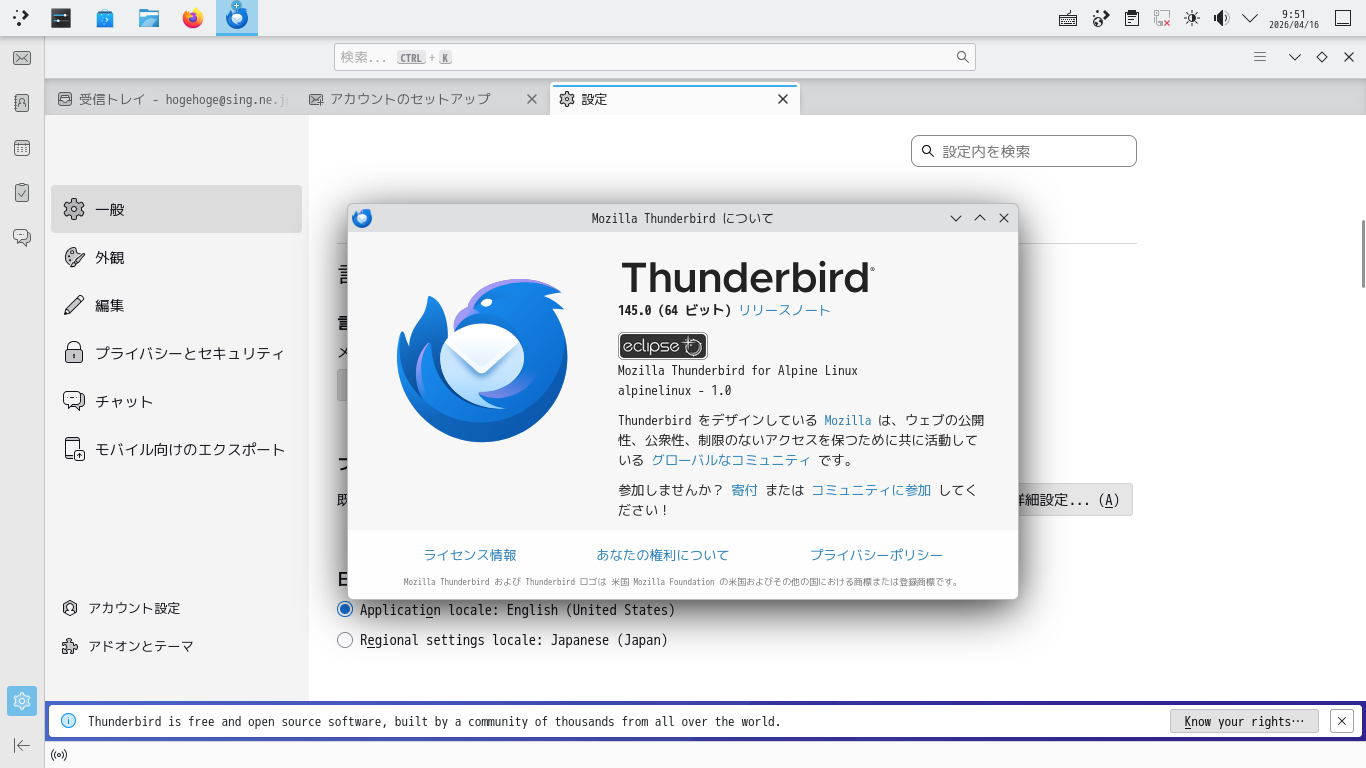The height and width of the screenshot is (768, 1366).
Task: Switch to the 受信トレイ inbox tab
Action: pos(172,99)
